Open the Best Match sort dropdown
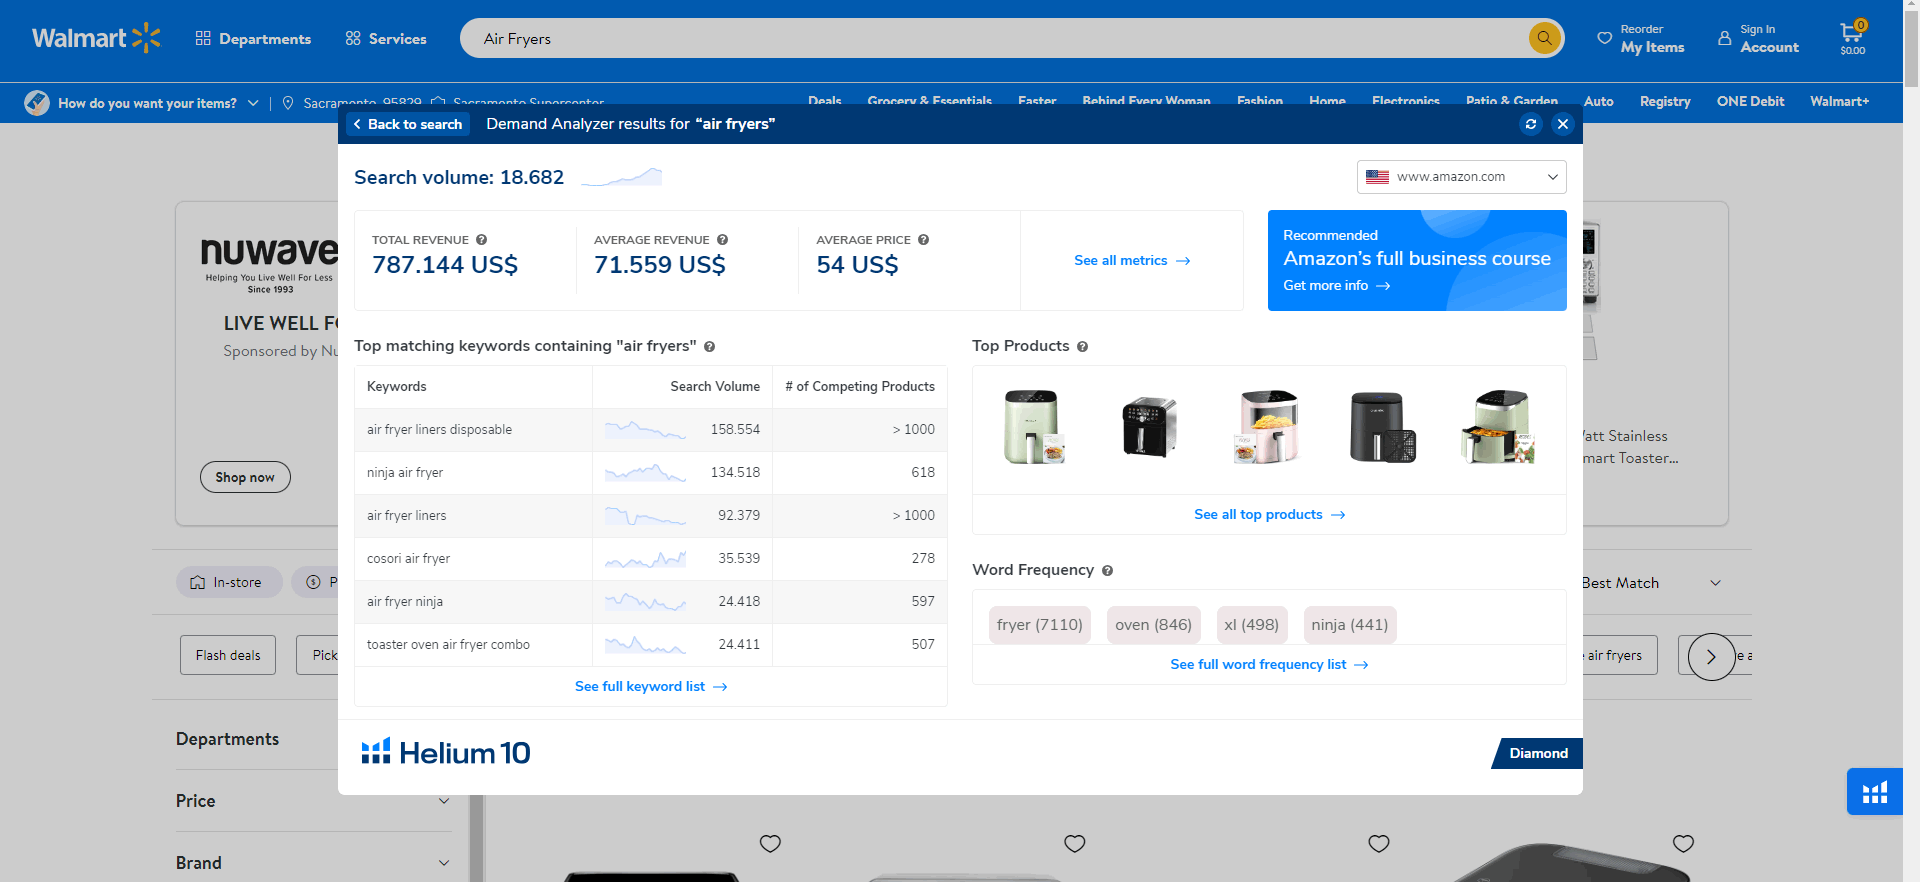The width and height of the screenshot is (1920, 882). click(x=1651, y=583)
